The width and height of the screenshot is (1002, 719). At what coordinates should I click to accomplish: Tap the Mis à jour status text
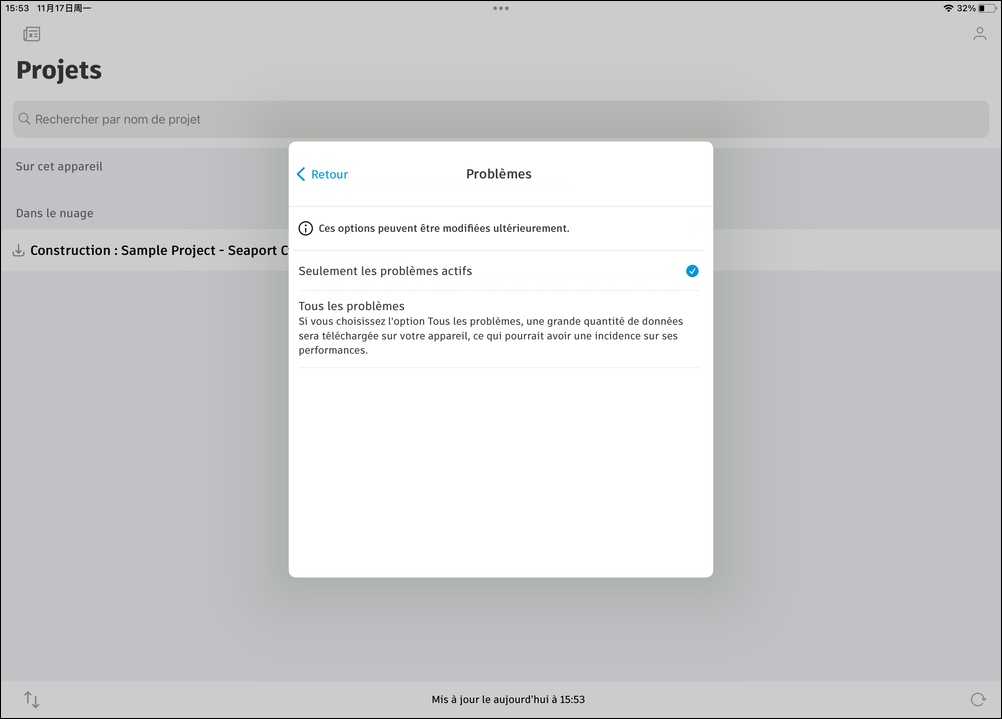(508, 699)
